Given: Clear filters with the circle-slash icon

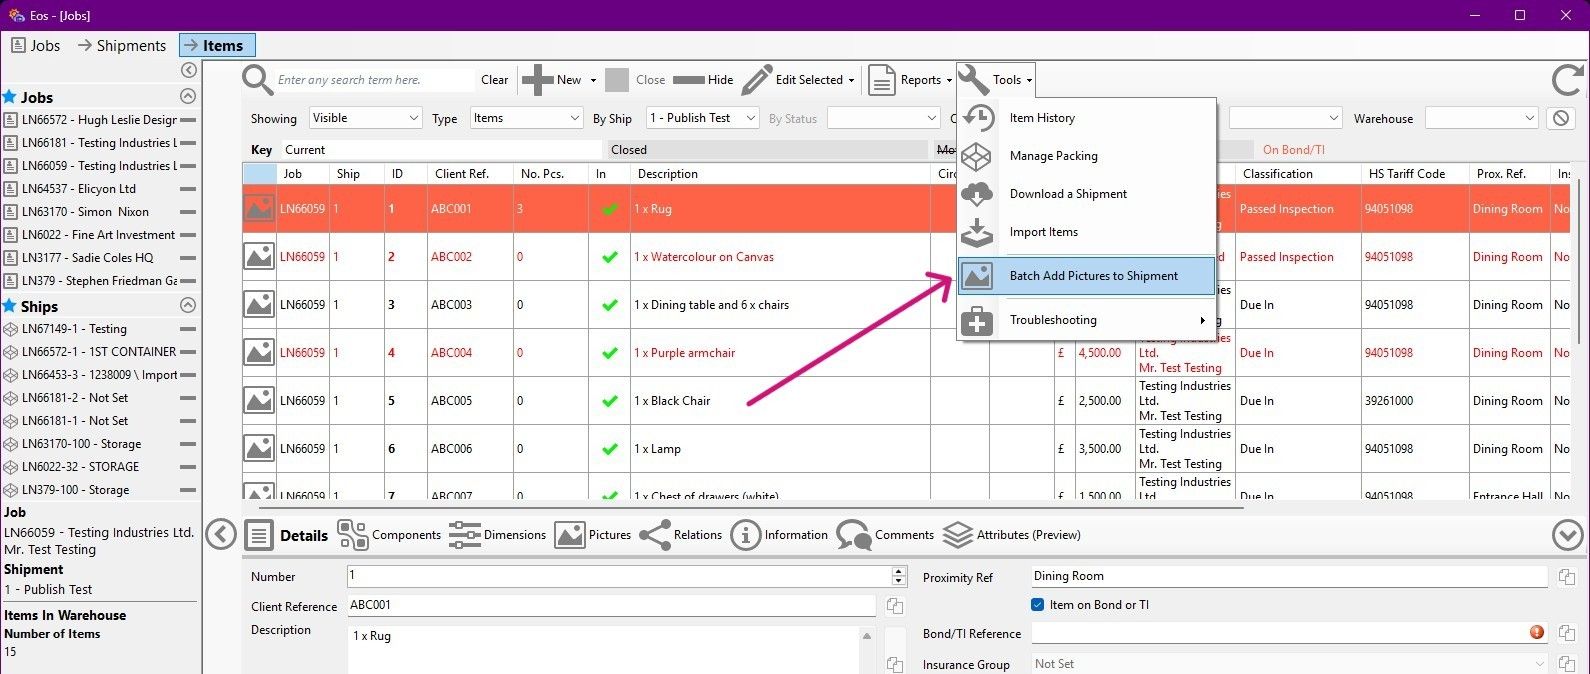Looking at the screenshot, I should pyautogui.click(x=1561, y=118).
